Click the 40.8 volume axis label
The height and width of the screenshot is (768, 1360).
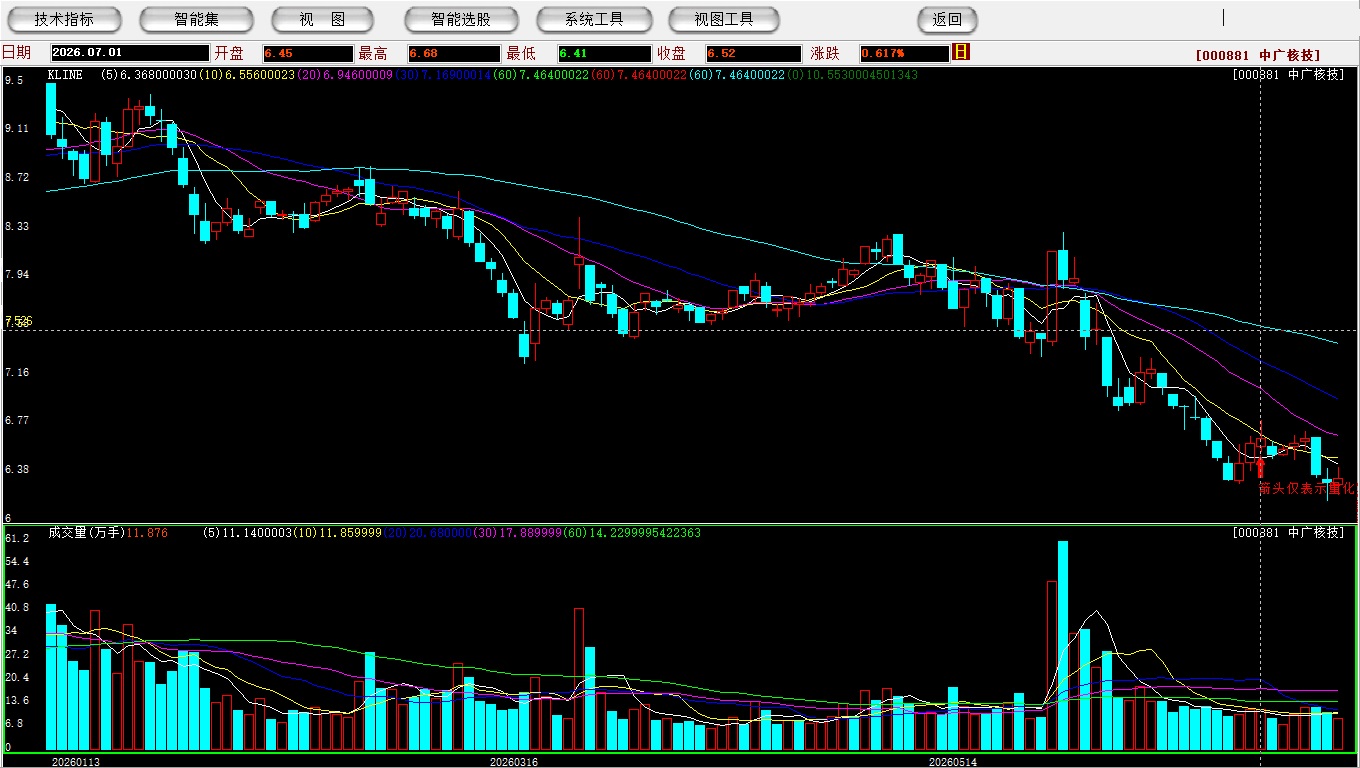tap(17, 607)
